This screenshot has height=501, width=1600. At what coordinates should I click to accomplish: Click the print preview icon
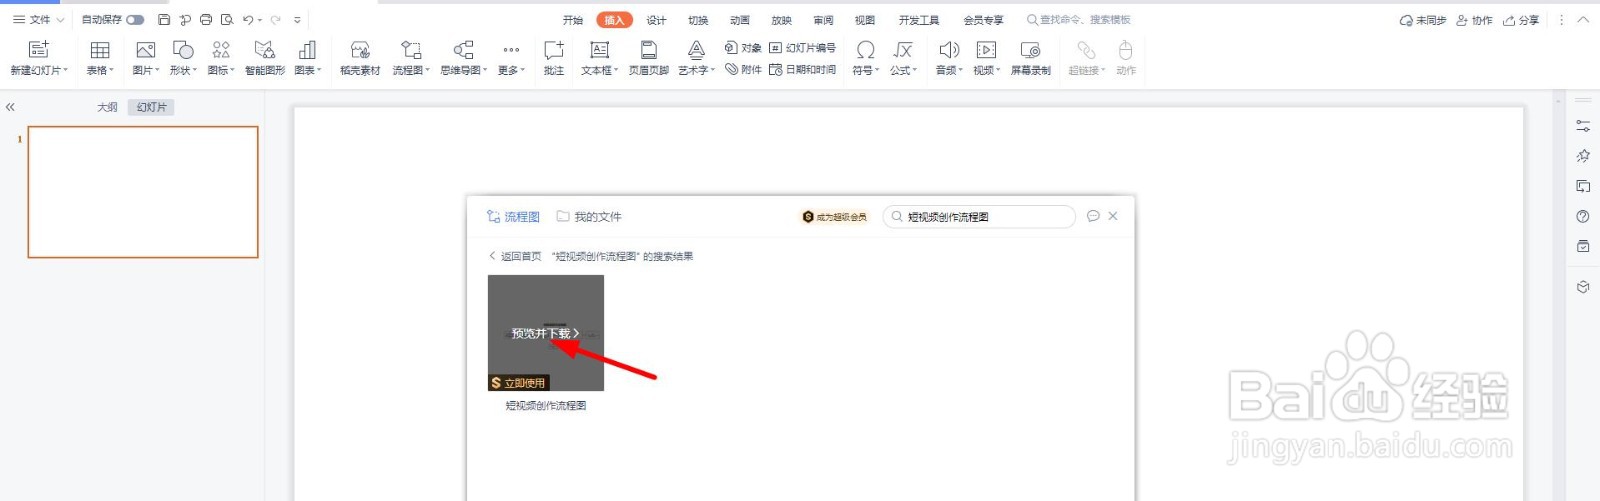[x=227, y=19]
